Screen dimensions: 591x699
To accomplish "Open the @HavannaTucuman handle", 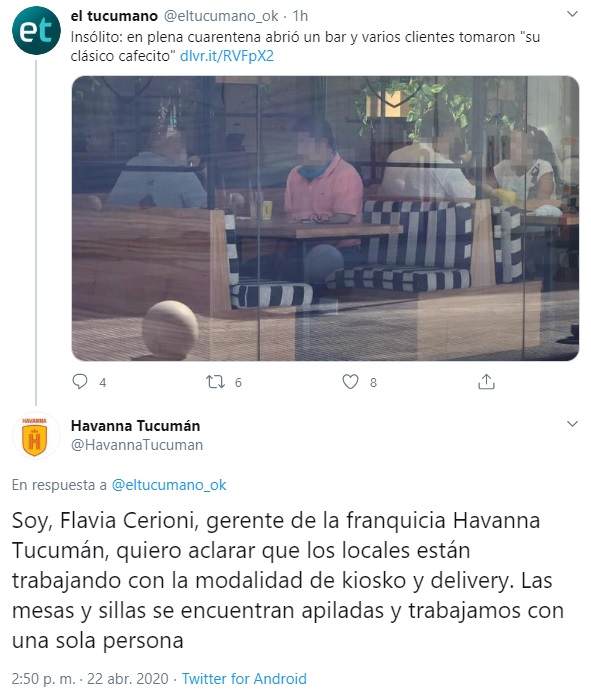I will coord(137,445).
